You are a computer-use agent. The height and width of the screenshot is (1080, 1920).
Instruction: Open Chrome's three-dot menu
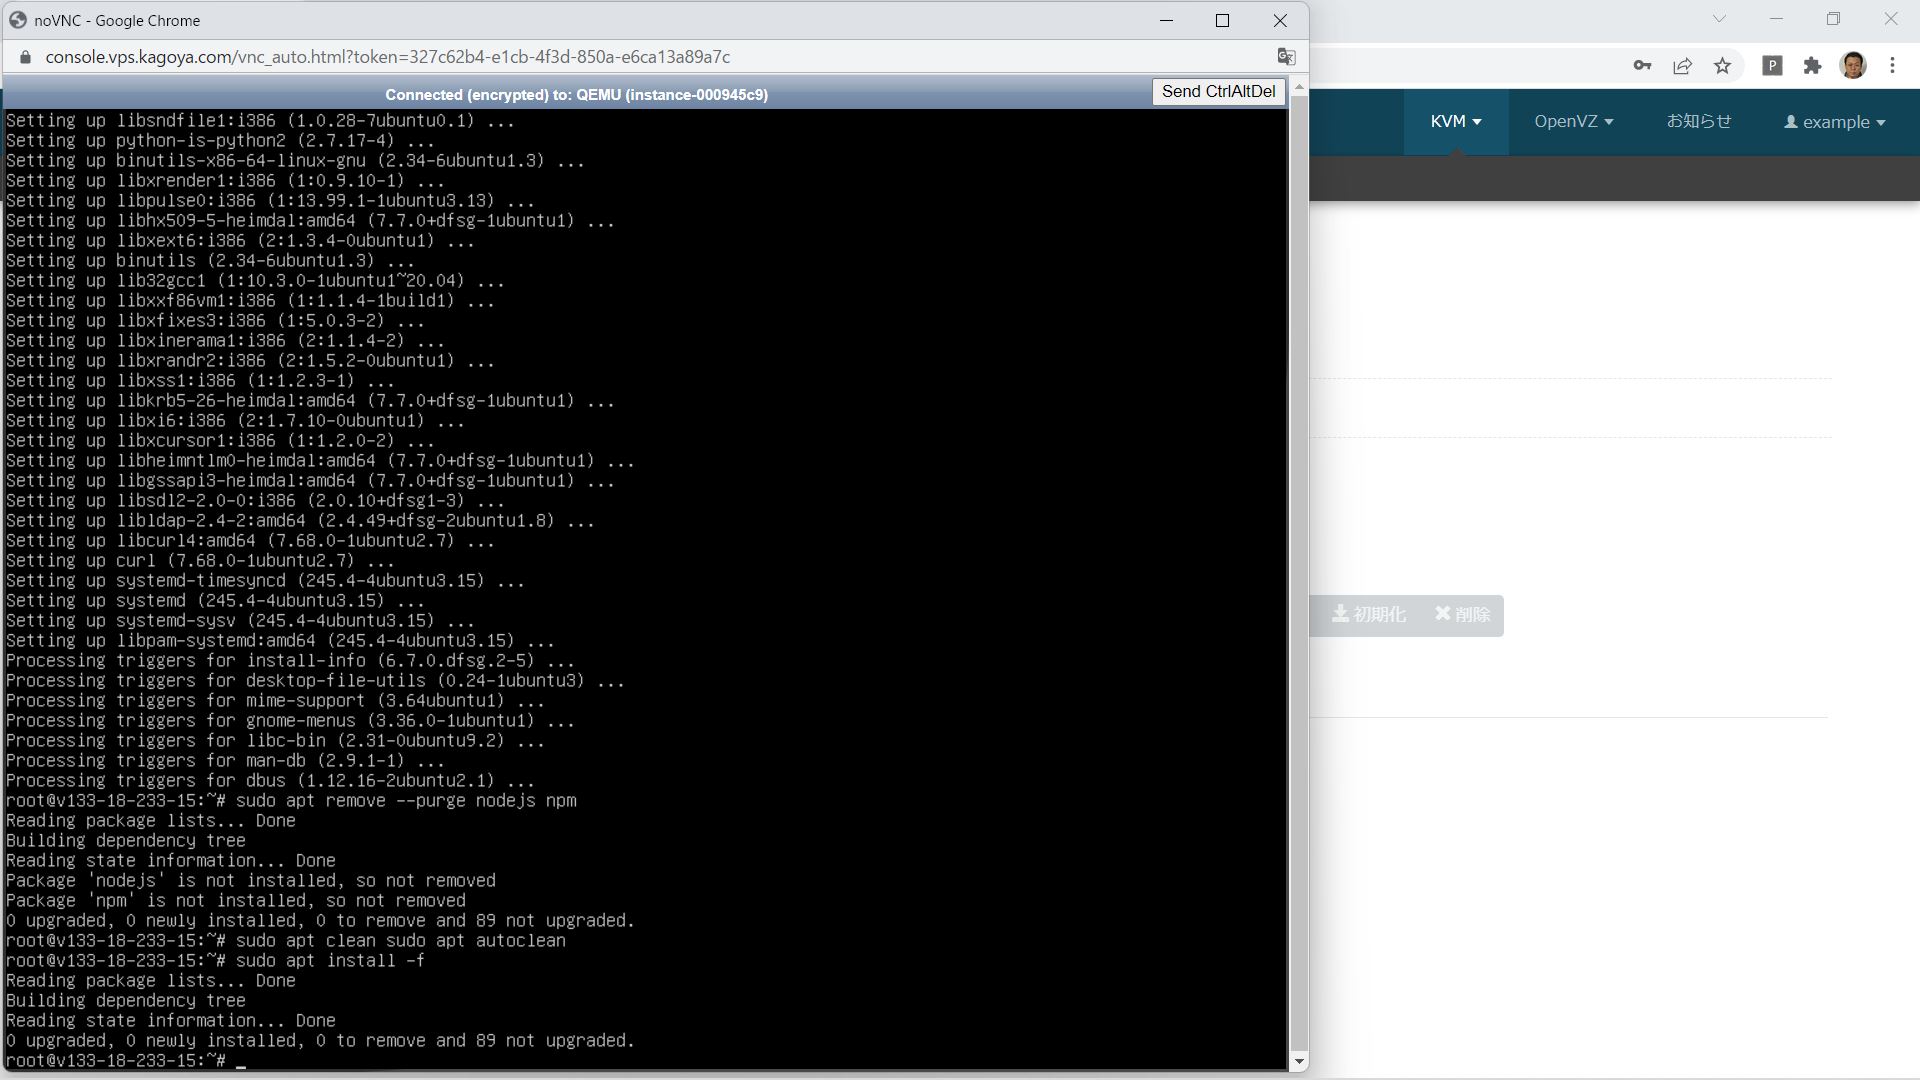[x=1892, y=65]
